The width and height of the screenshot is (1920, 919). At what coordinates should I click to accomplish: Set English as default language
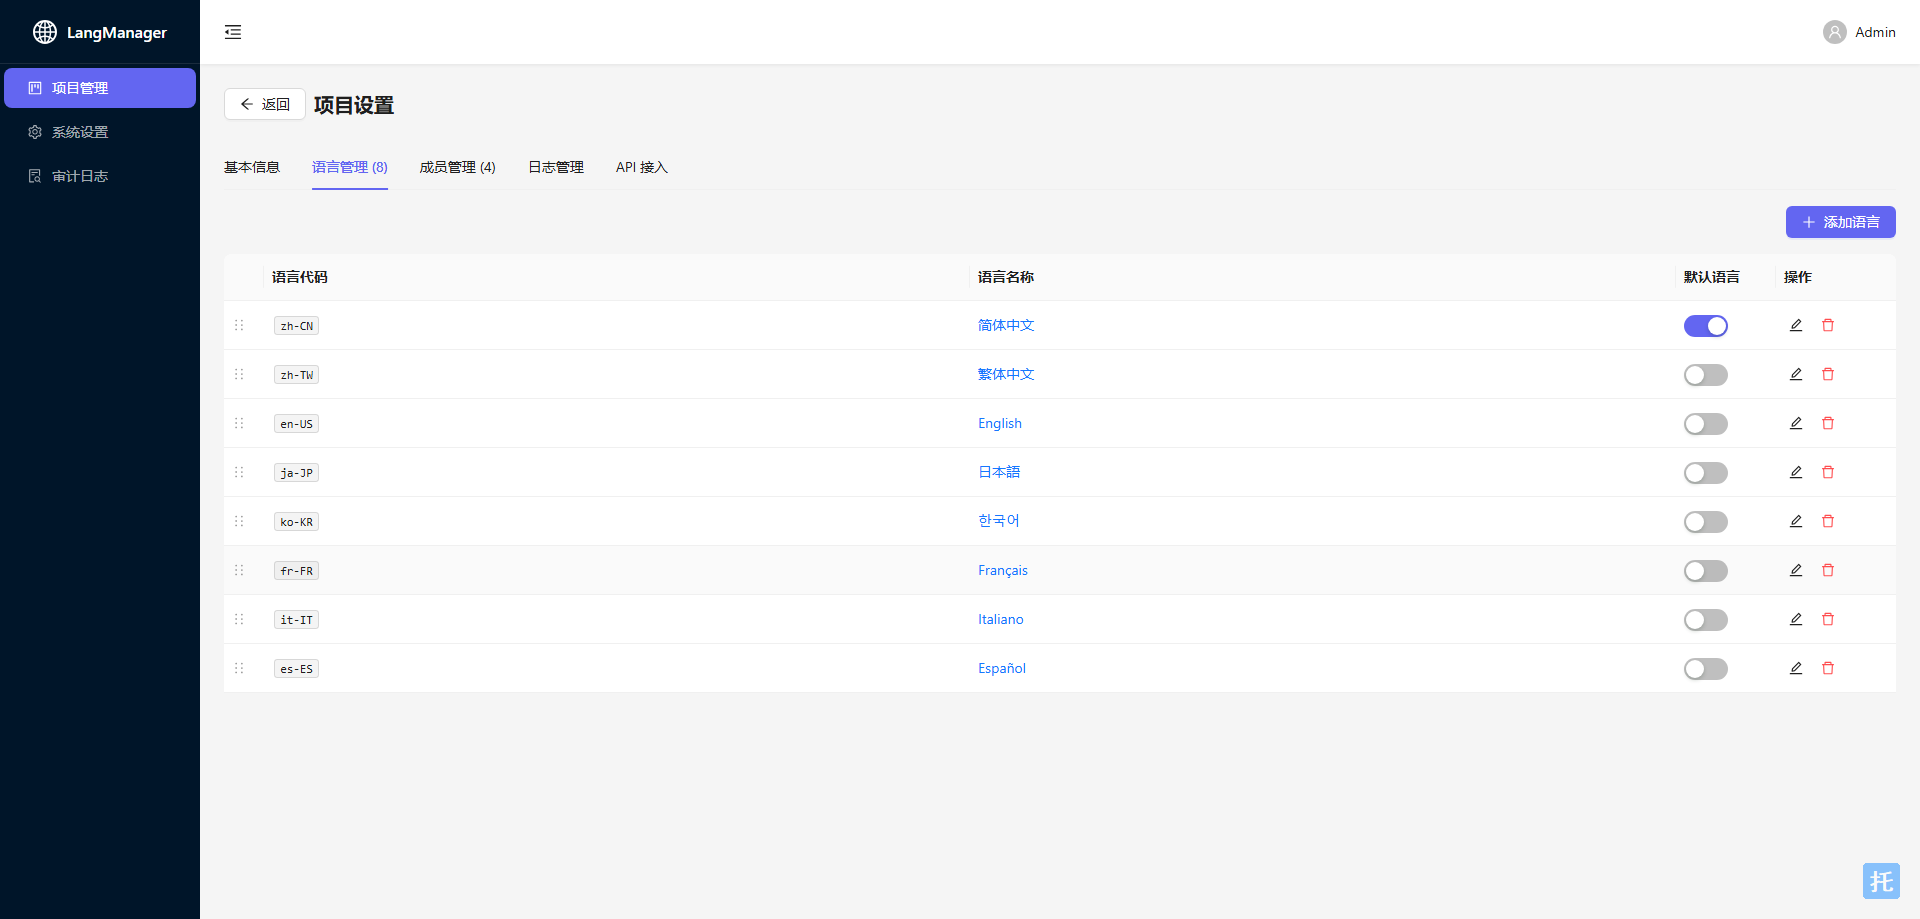1706,424
